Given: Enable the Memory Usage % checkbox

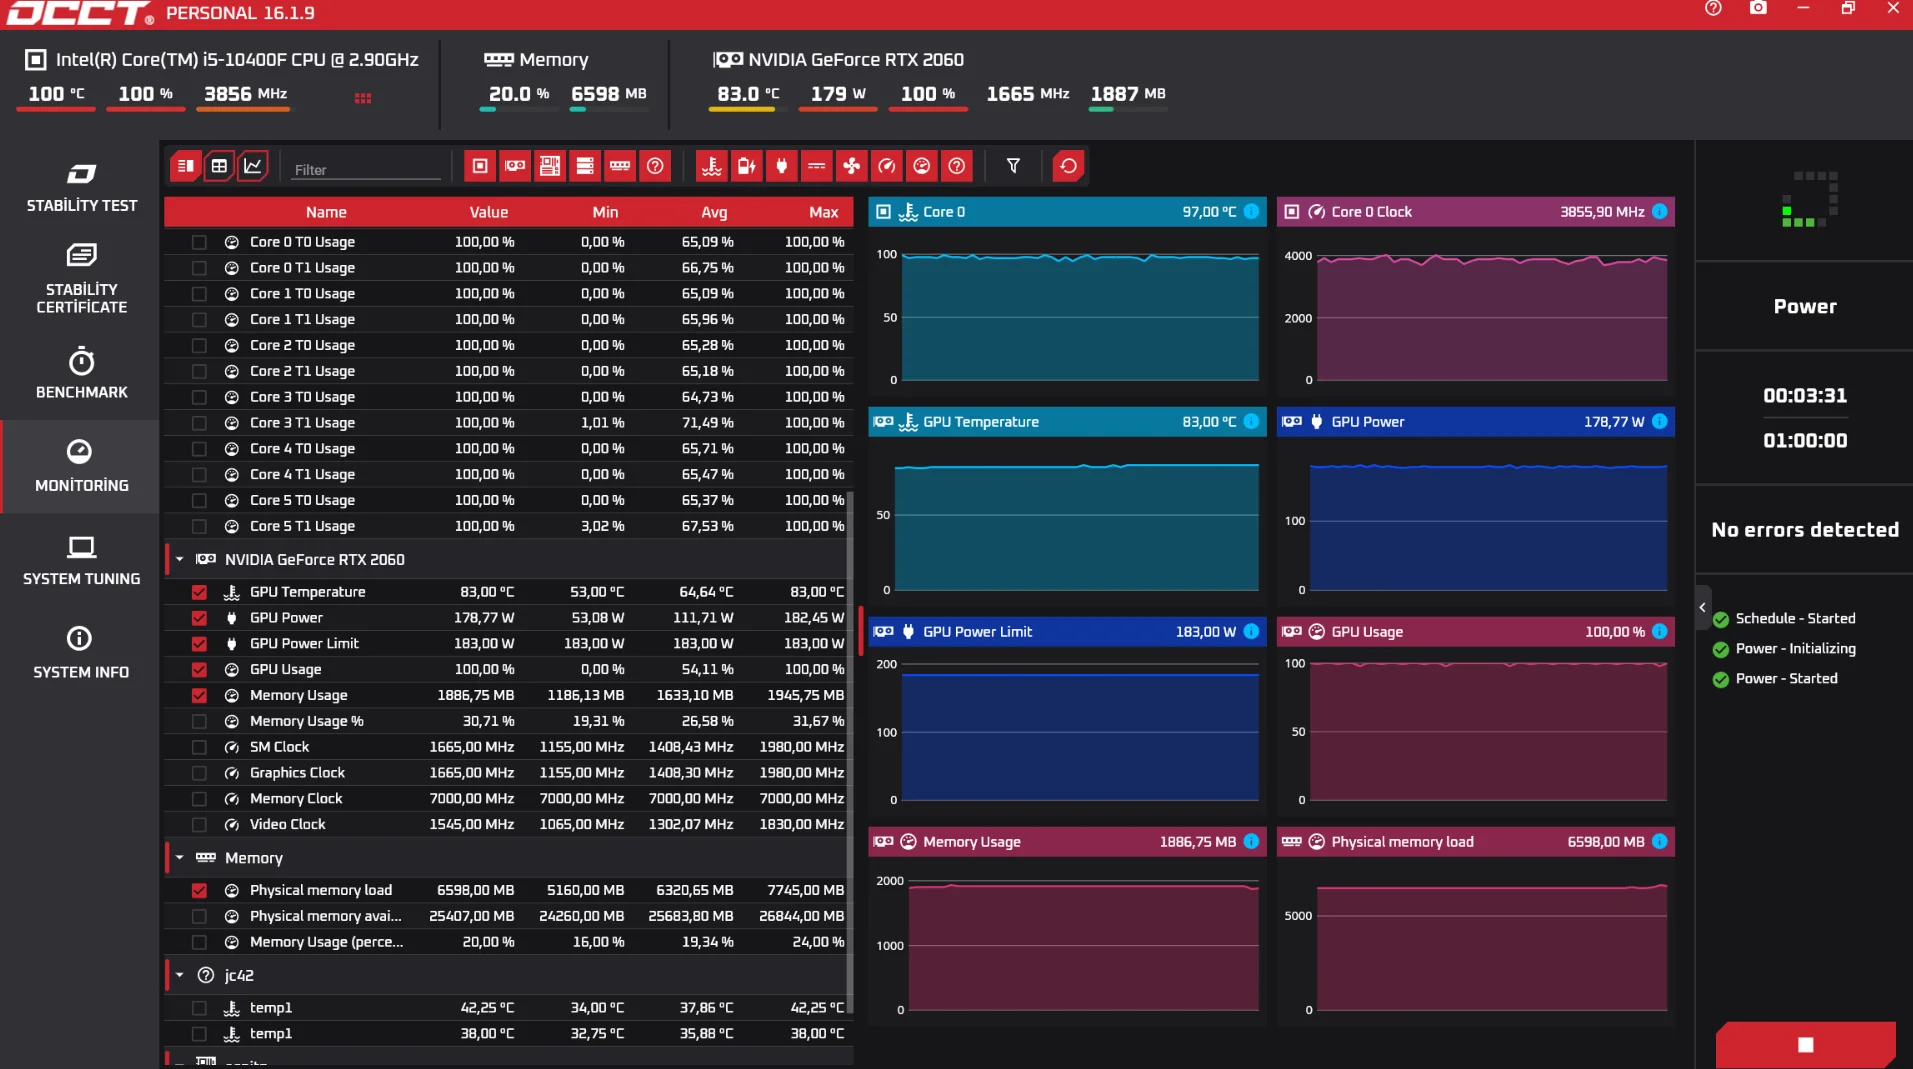Looking at the screenshot, I should point(199,722).
